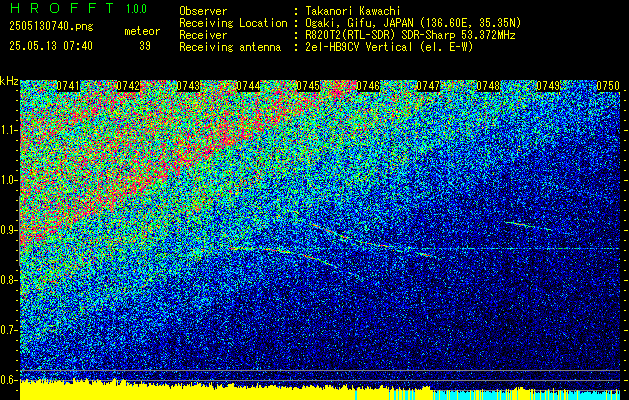Click the 0743 time marker

[189, 86]
